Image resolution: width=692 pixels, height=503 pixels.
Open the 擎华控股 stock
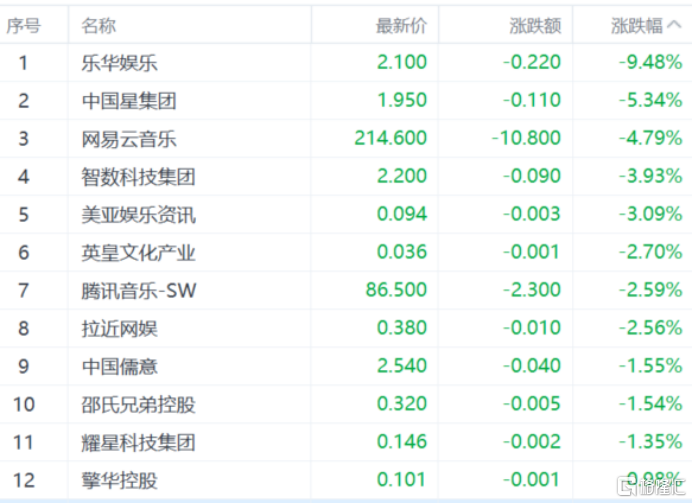click(x=120, y=480)
